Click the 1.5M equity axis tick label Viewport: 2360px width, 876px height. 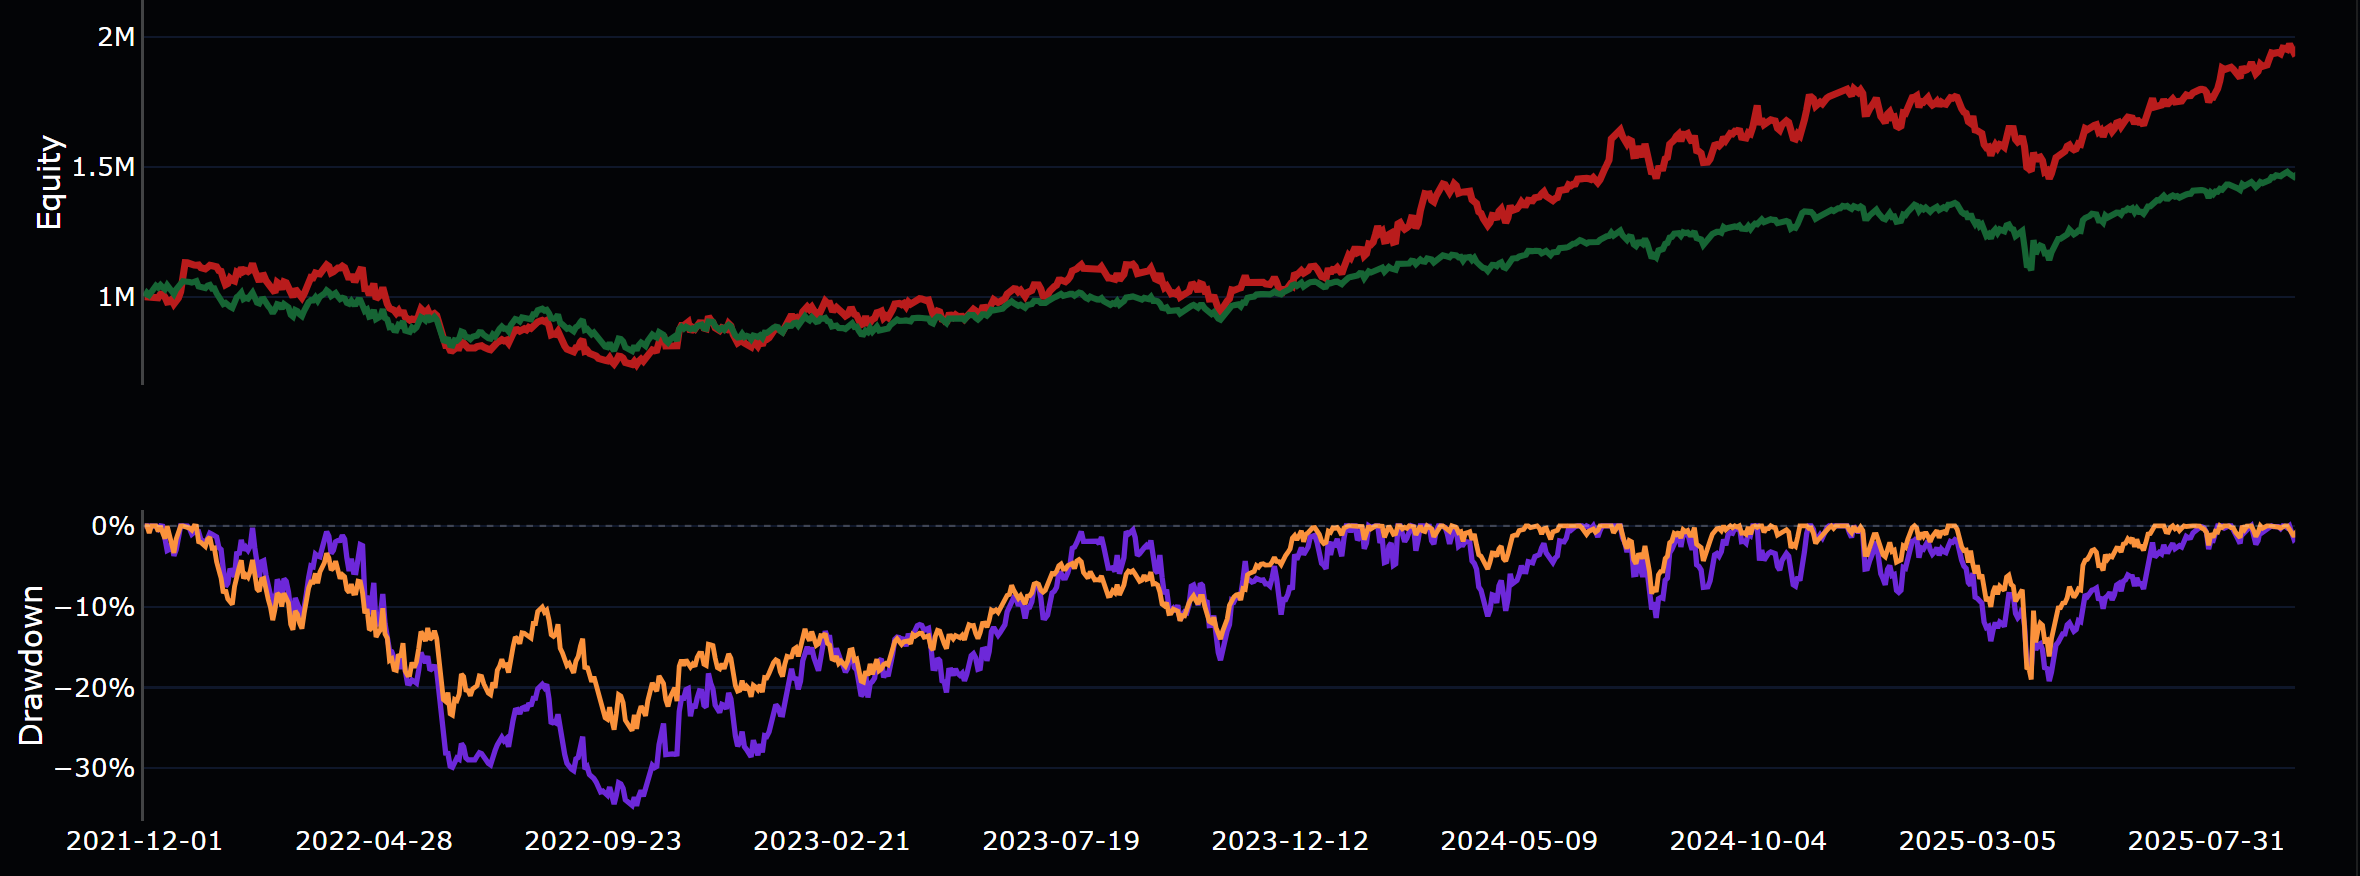click(103, 167)
